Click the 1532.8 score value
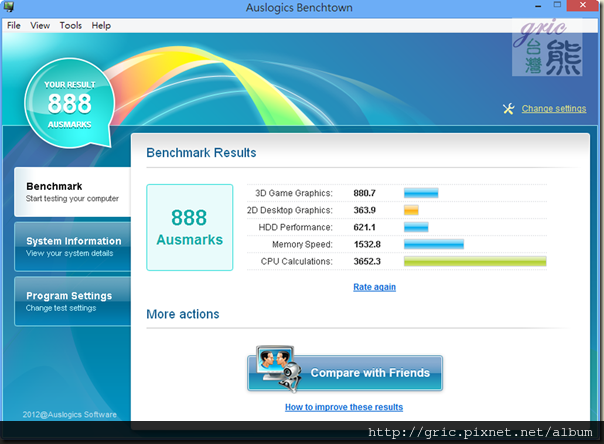The image size is (604, 444). [x=367, y=244]
